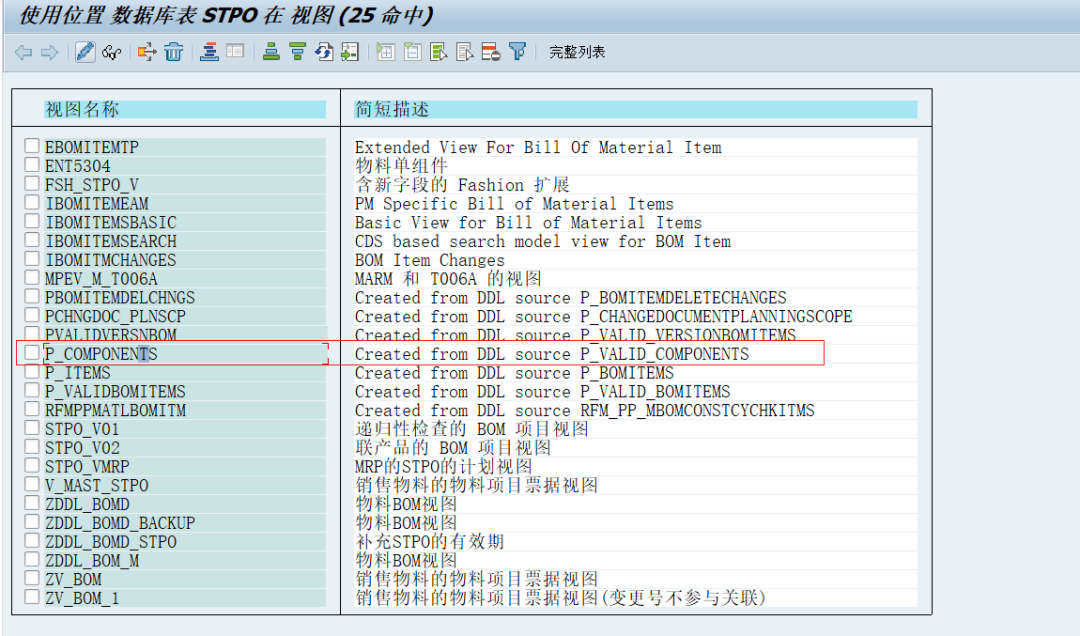Click description 'Basic View for Bill of Material Items'
The height and width of the screenshot is (636, 1080).
529,223
